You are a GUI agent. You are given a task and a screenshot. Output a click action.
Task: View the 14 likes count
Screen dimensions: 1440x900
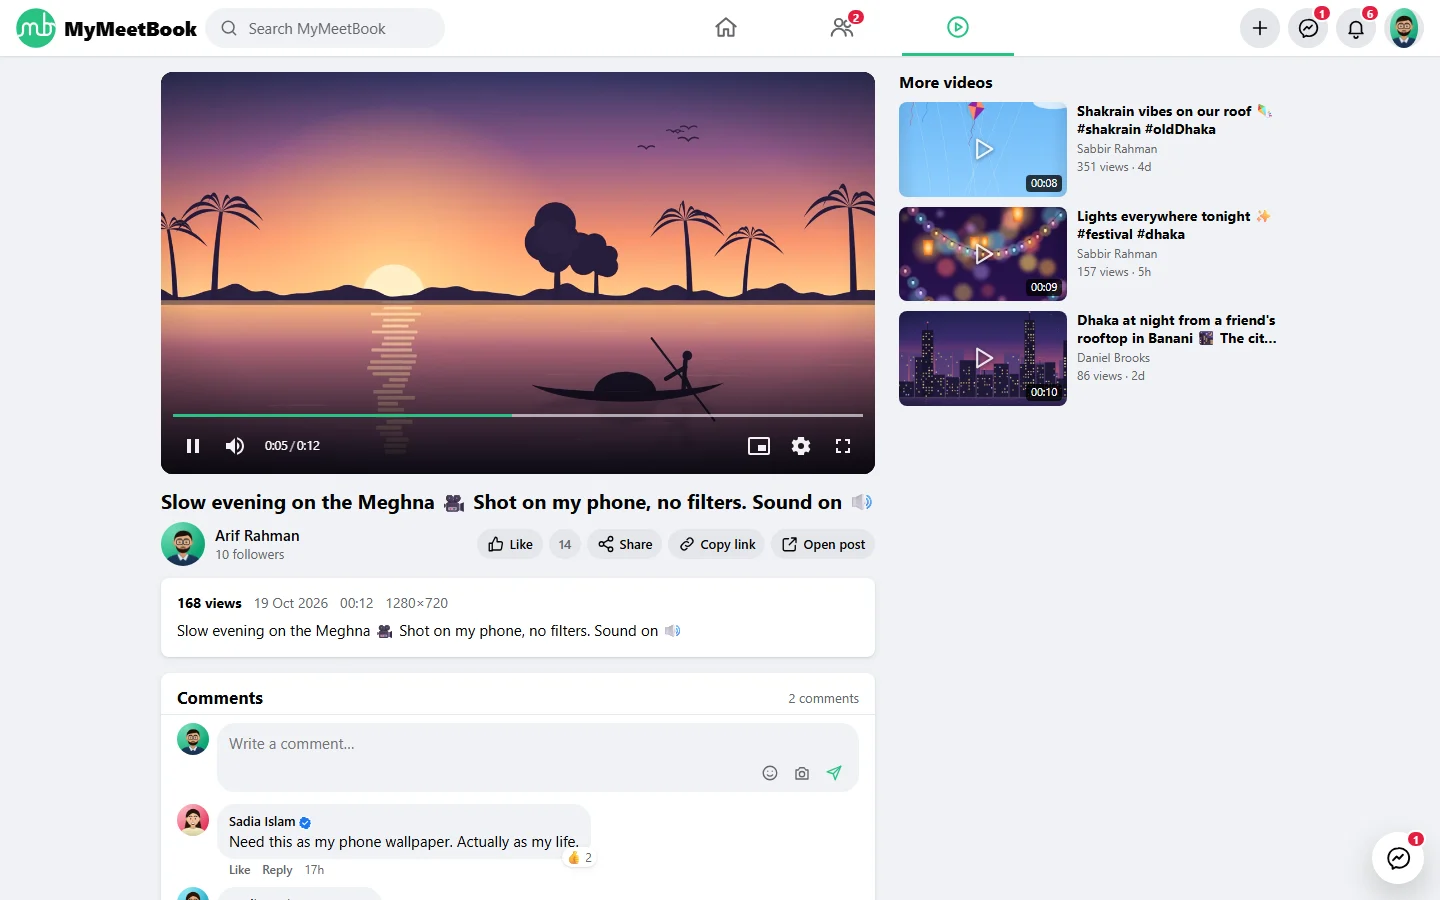[x=565, y=544]
